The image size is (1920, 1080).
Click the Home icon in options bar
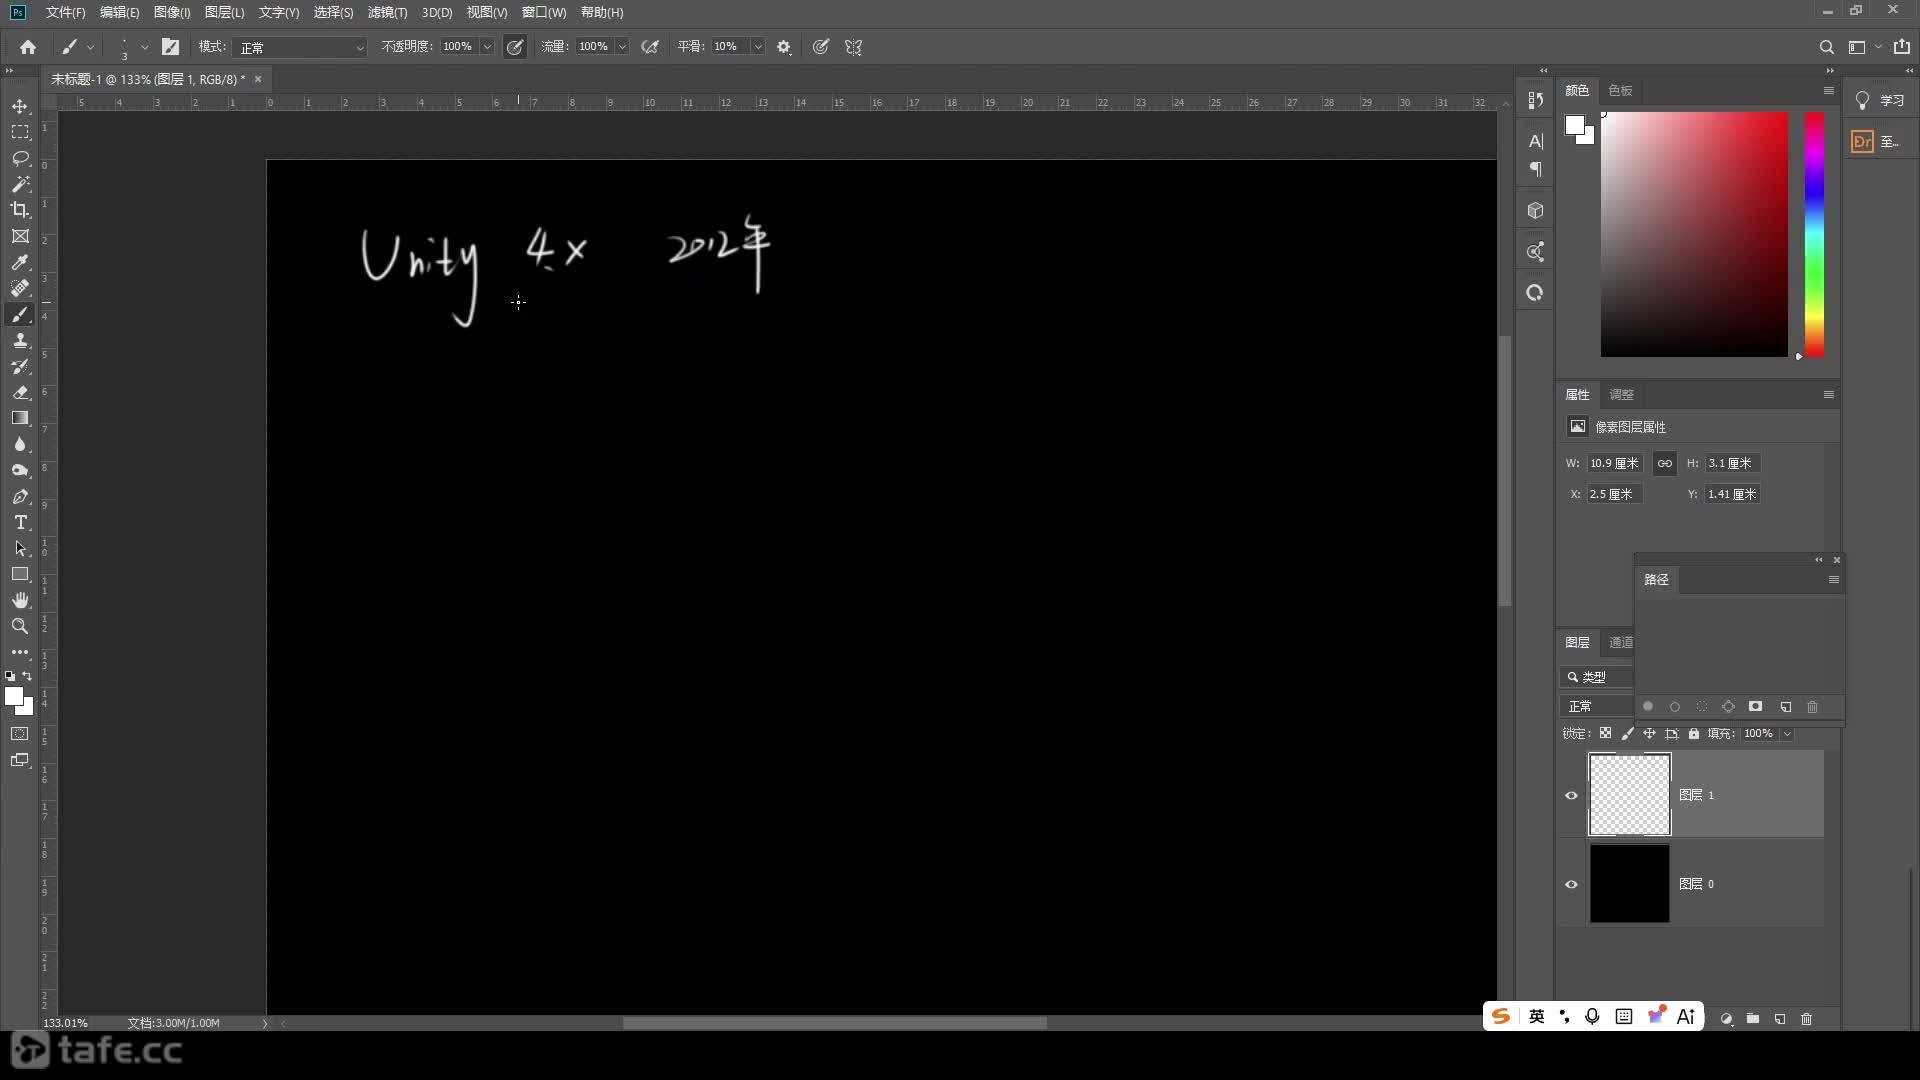pyautogui.click(x=28, y=47)
